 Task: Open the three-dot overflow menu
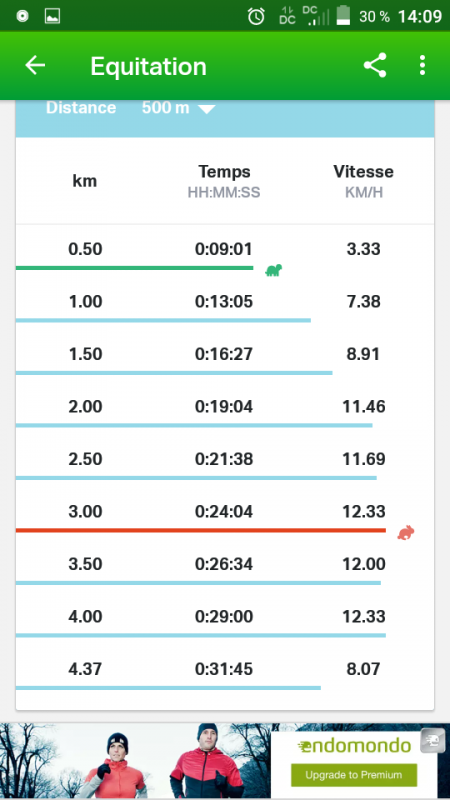click(x=422, y=65)
